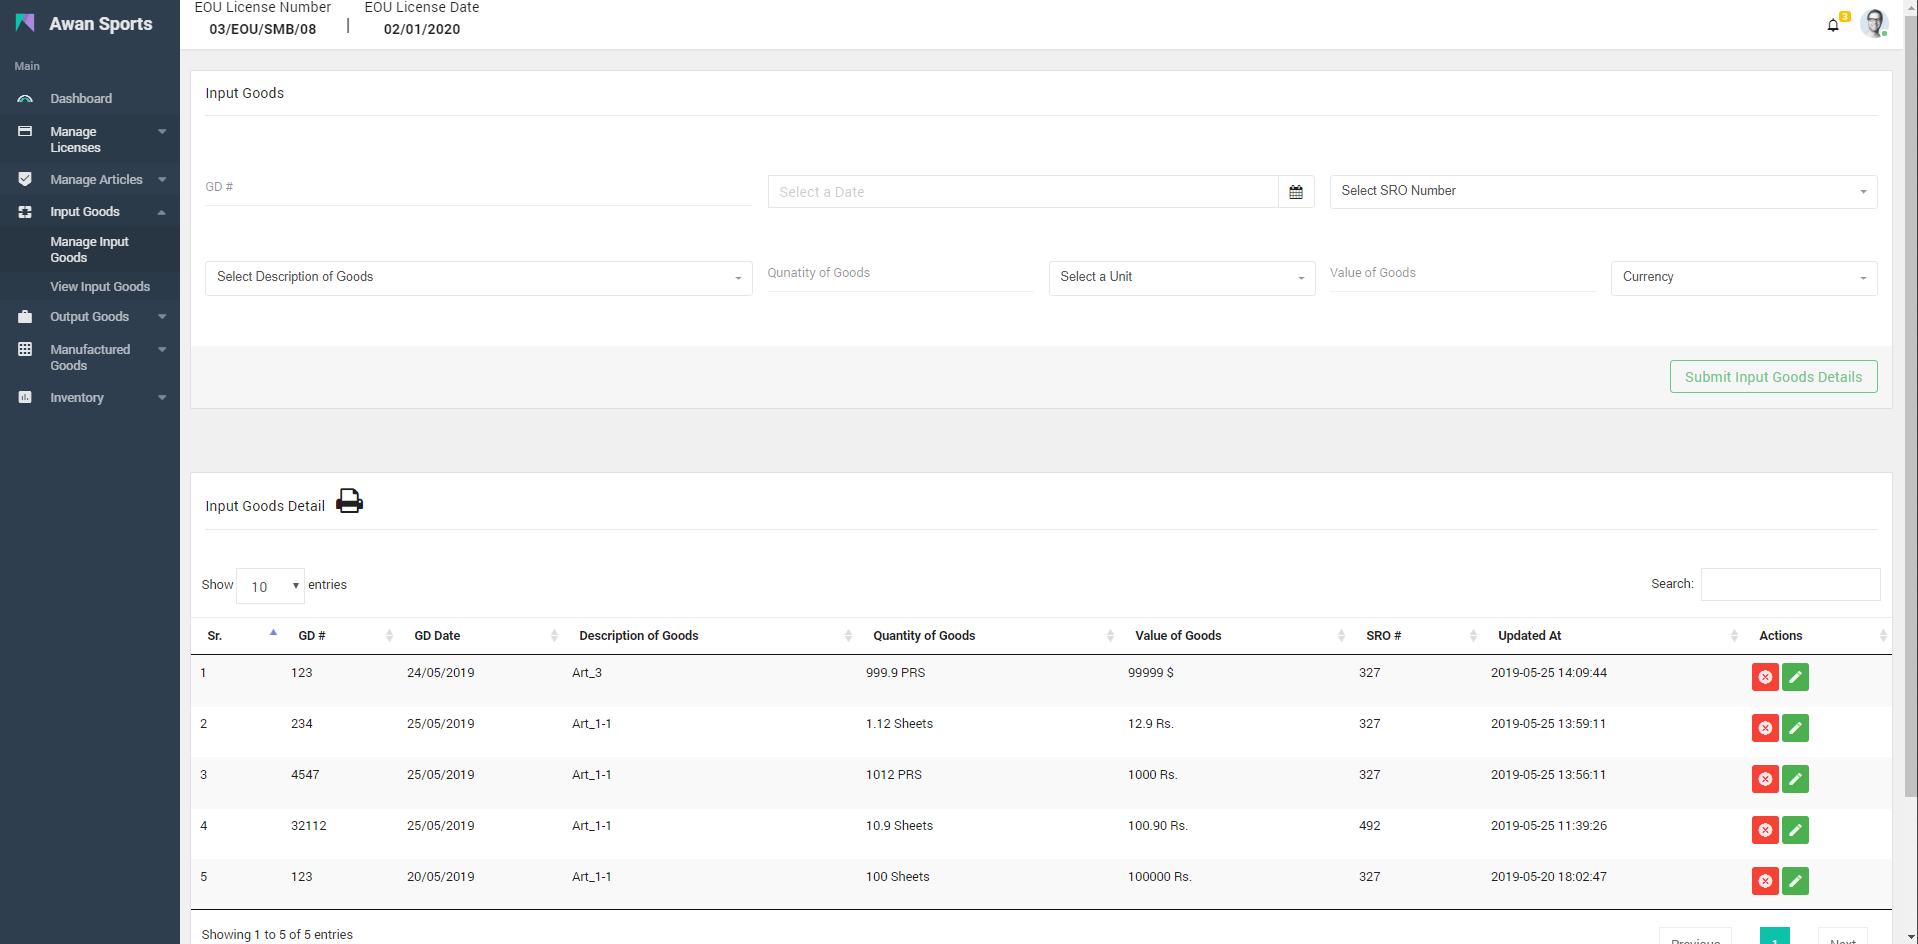1918x944 pixels.
Task: Click the Dashboard gauge icon
Action: click(x=25, y=99)
